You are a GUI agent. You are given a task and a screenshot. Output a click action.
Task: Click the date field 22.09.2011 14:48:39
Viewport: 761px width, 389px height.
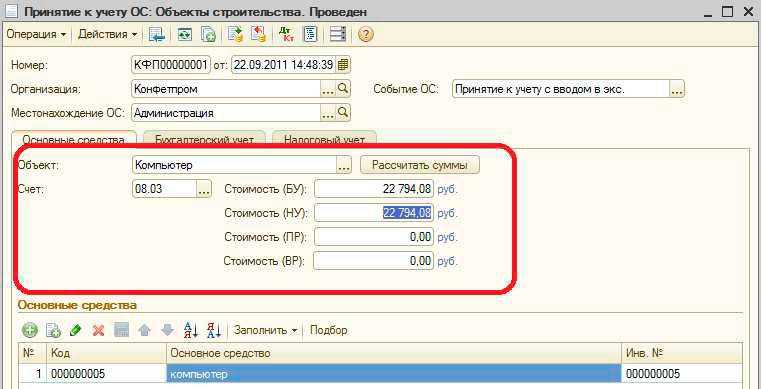tap(284, 65)
